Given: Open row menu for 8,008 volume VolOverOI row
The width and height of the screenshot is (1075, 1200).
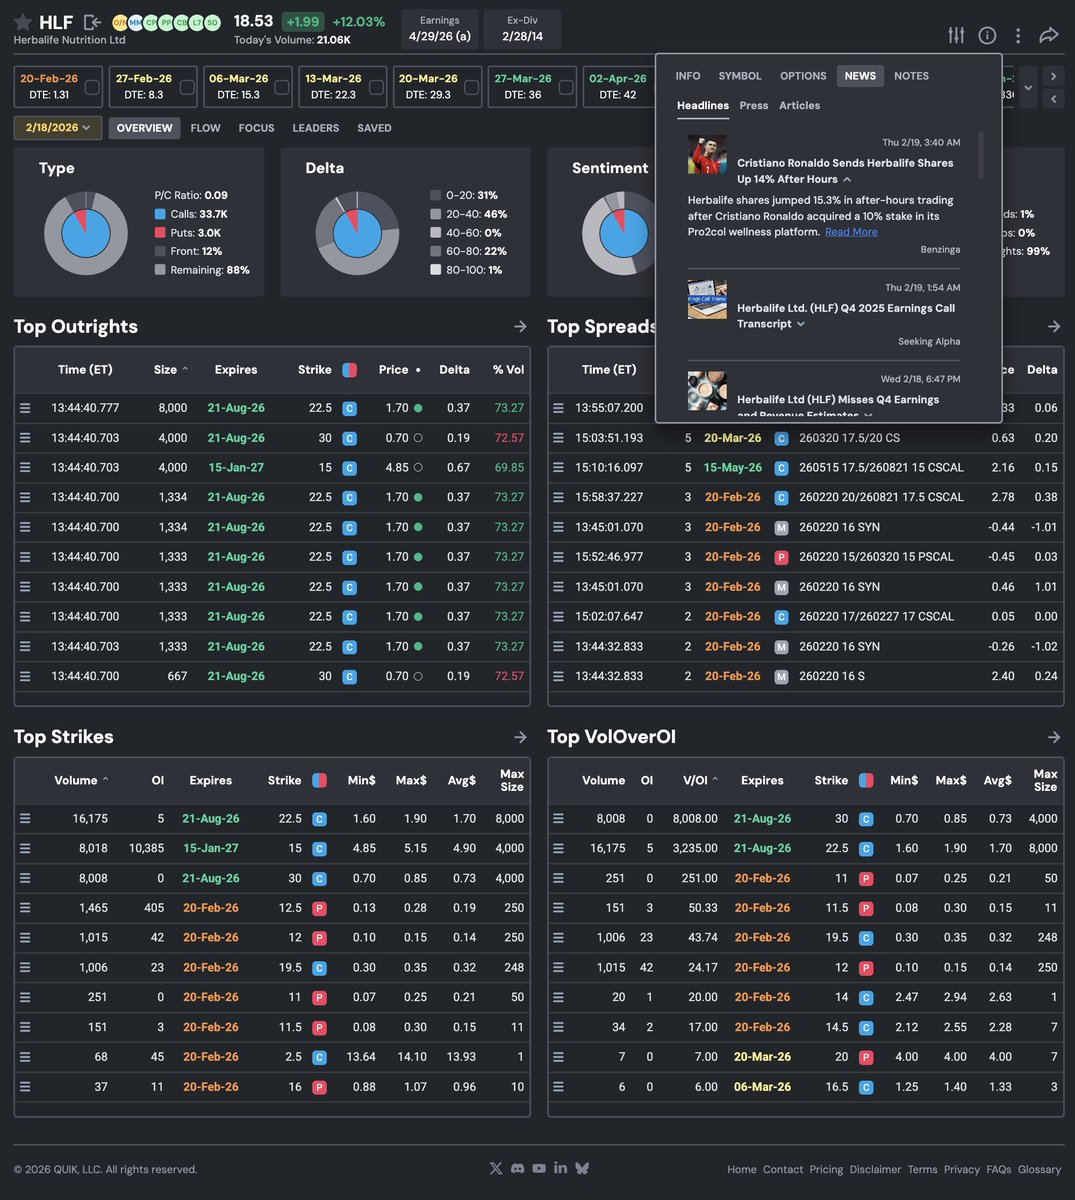Looking at the screenshot, I should (558, 818).
